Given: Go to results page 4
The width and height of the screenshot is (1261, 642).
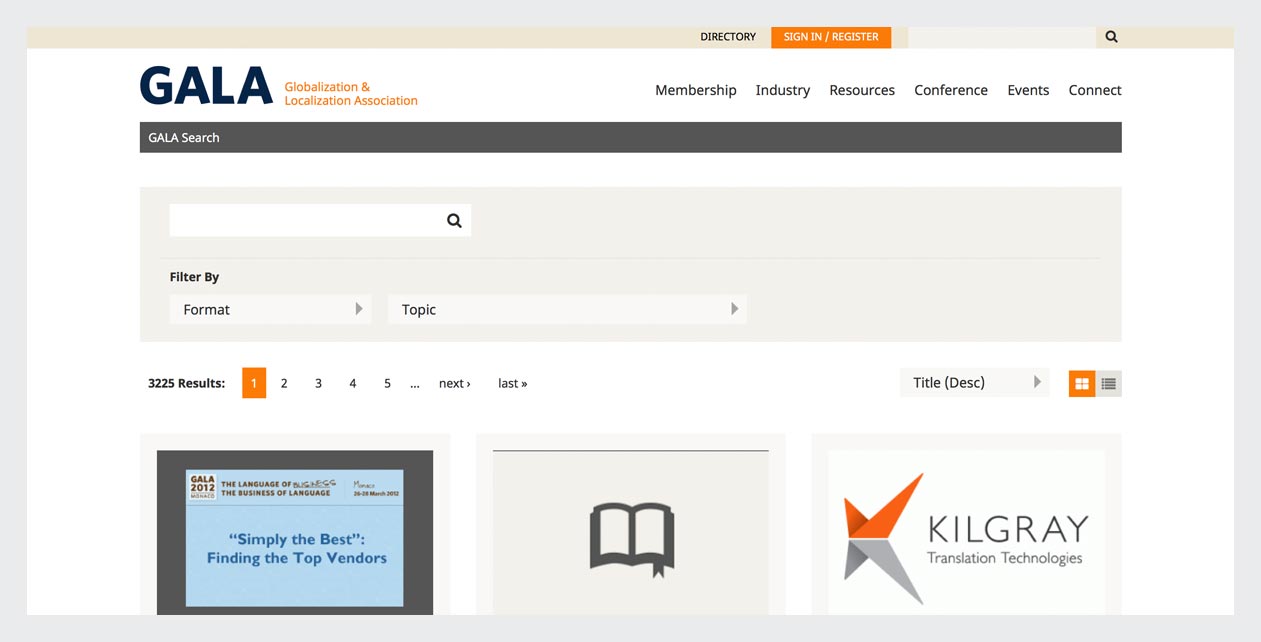Looking at the screenshot, I should (x=352, y=383).
